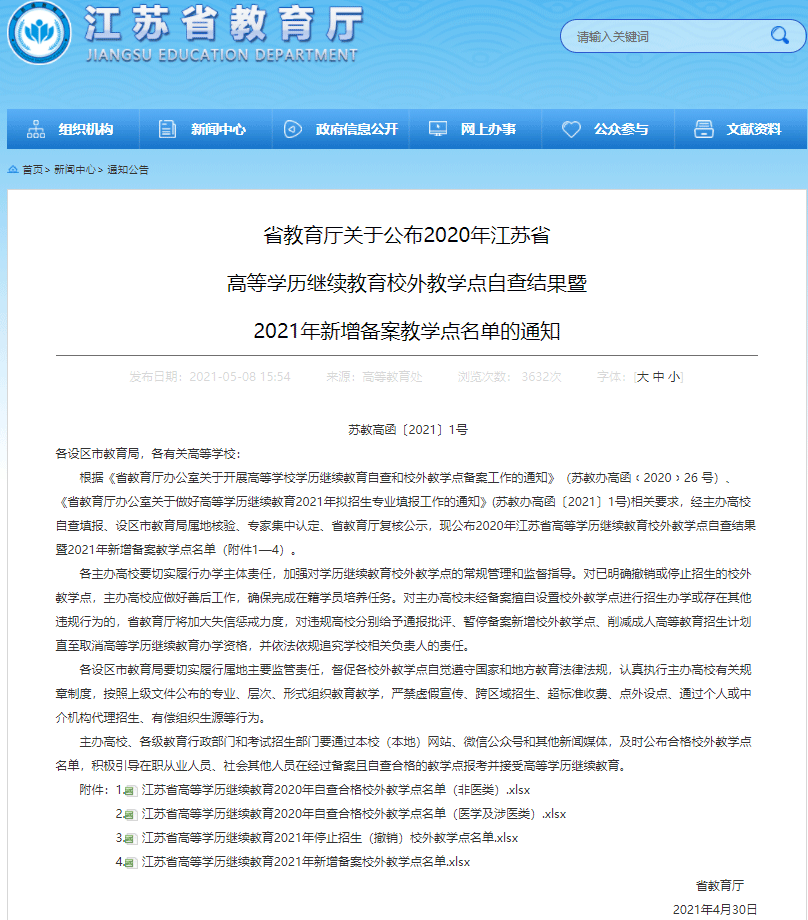This screenshot has height=920, width=808.
Task: Go to 新闻中心 breadcrumb link
Action: (x=75, y=170)
